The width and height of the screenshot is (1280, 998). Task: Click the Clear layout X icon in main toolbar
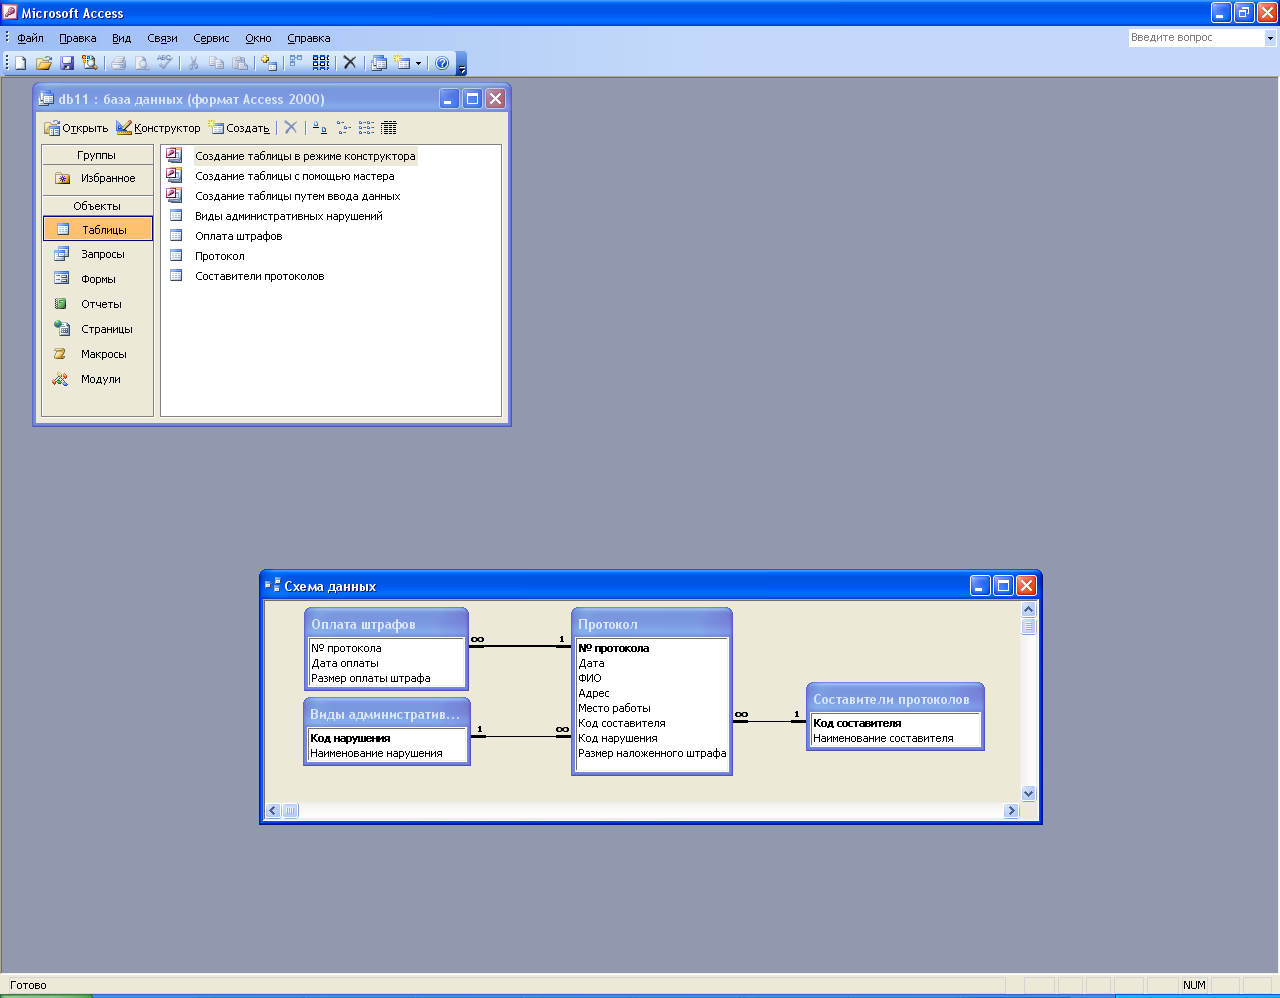point(350,62)
